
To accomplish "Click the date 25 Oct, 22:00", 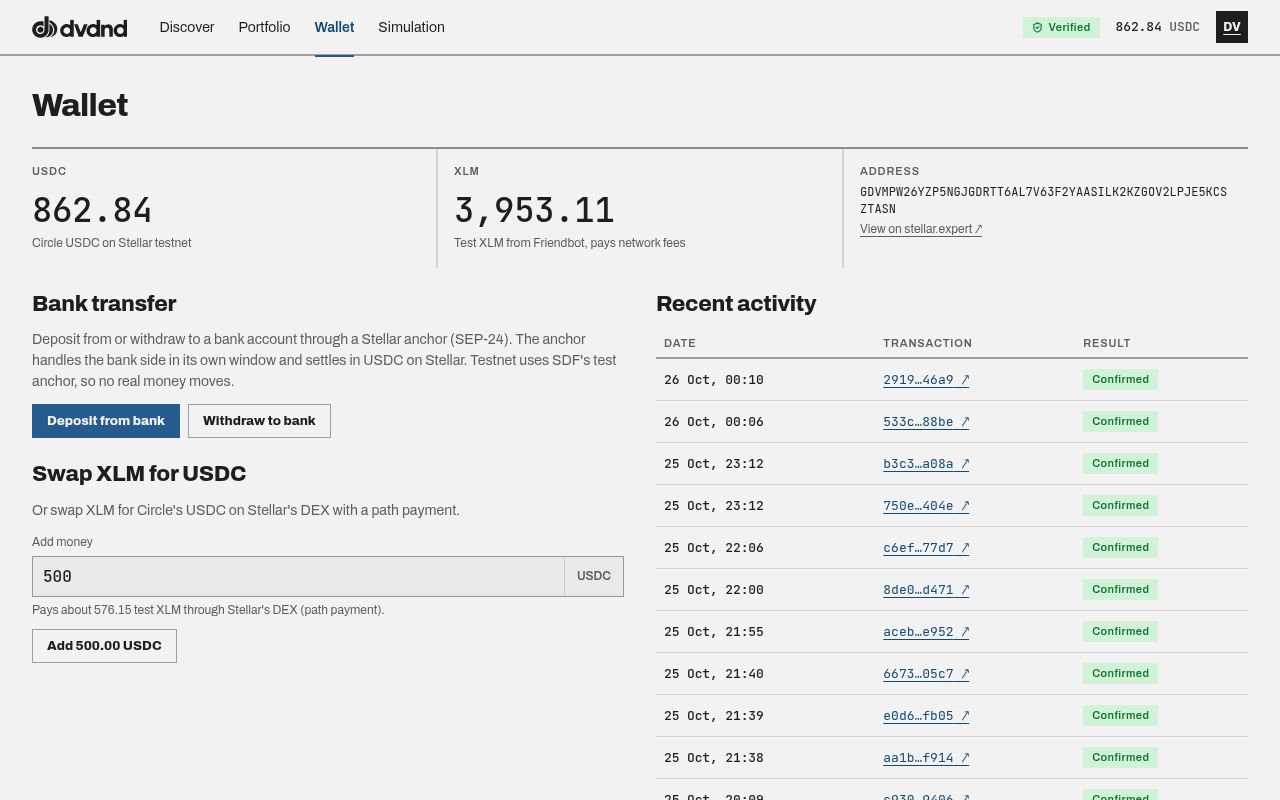I will (714, 590).
